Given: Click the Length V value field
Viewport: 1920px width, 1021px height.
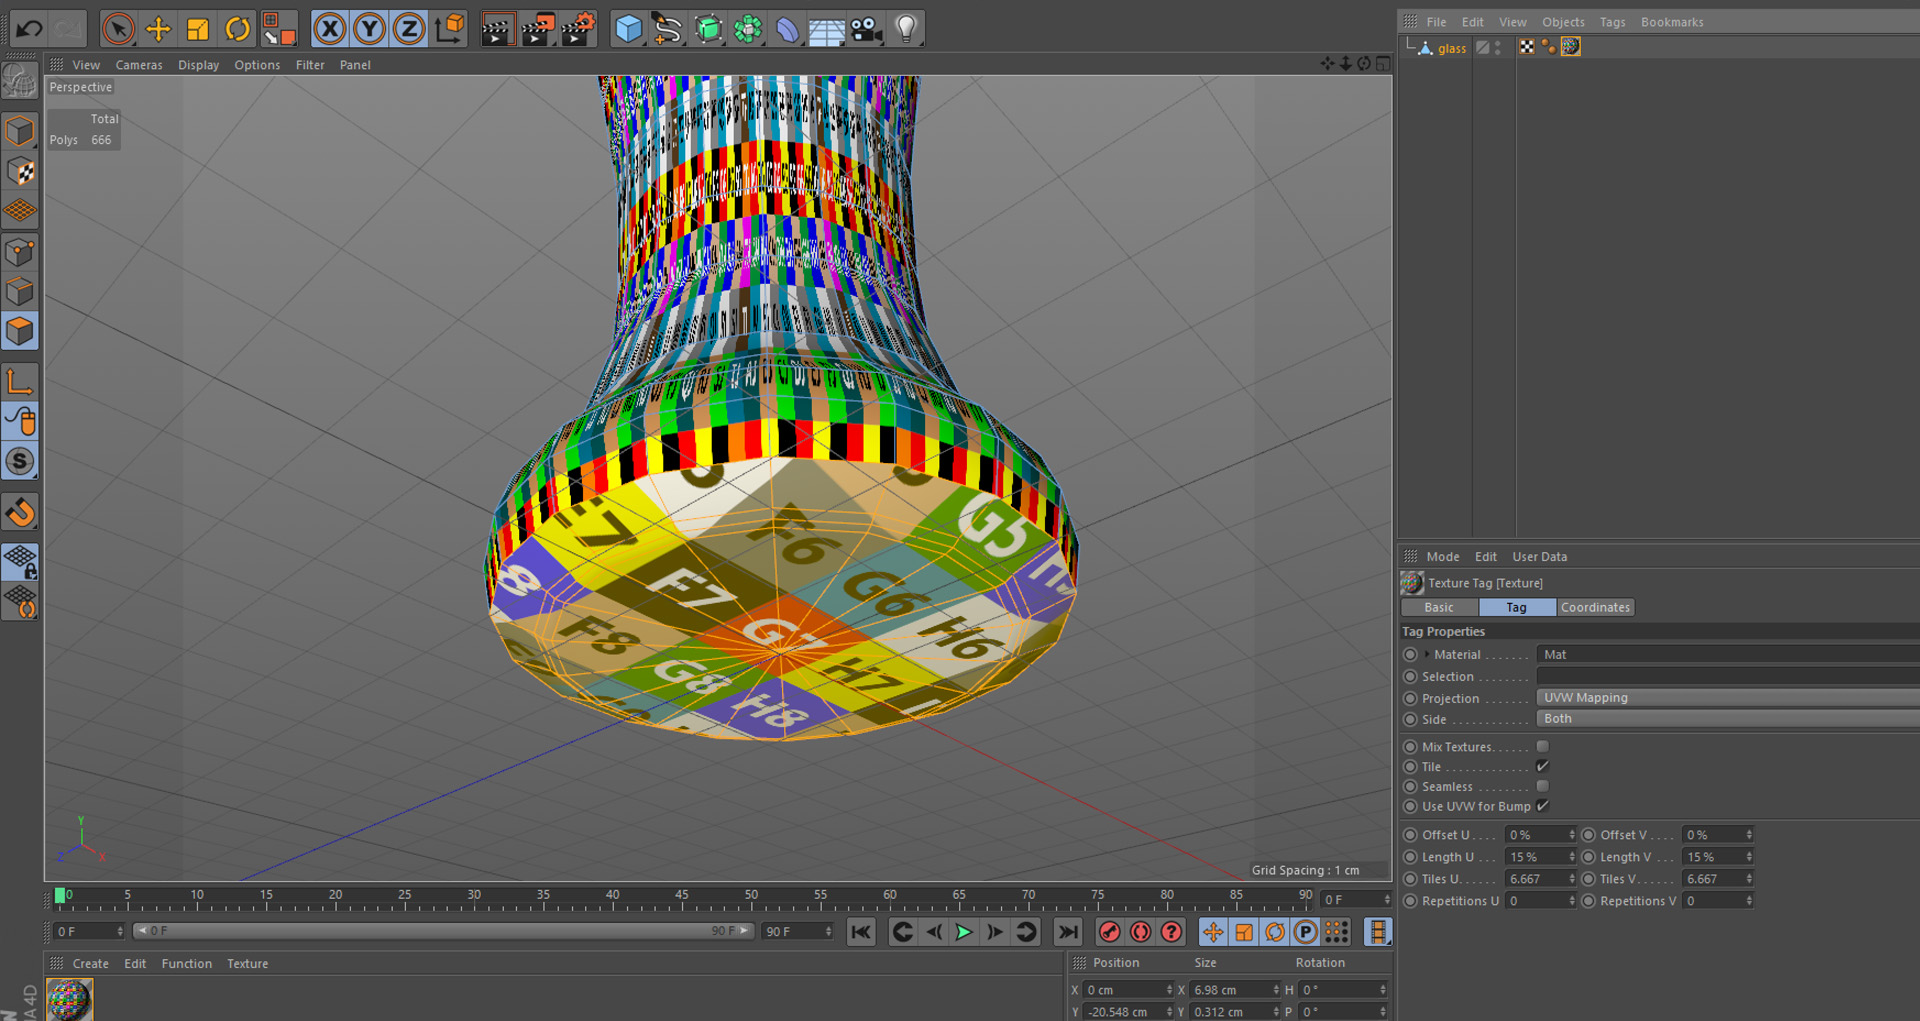Looking at the screenshot, I should pos(1713,857).
